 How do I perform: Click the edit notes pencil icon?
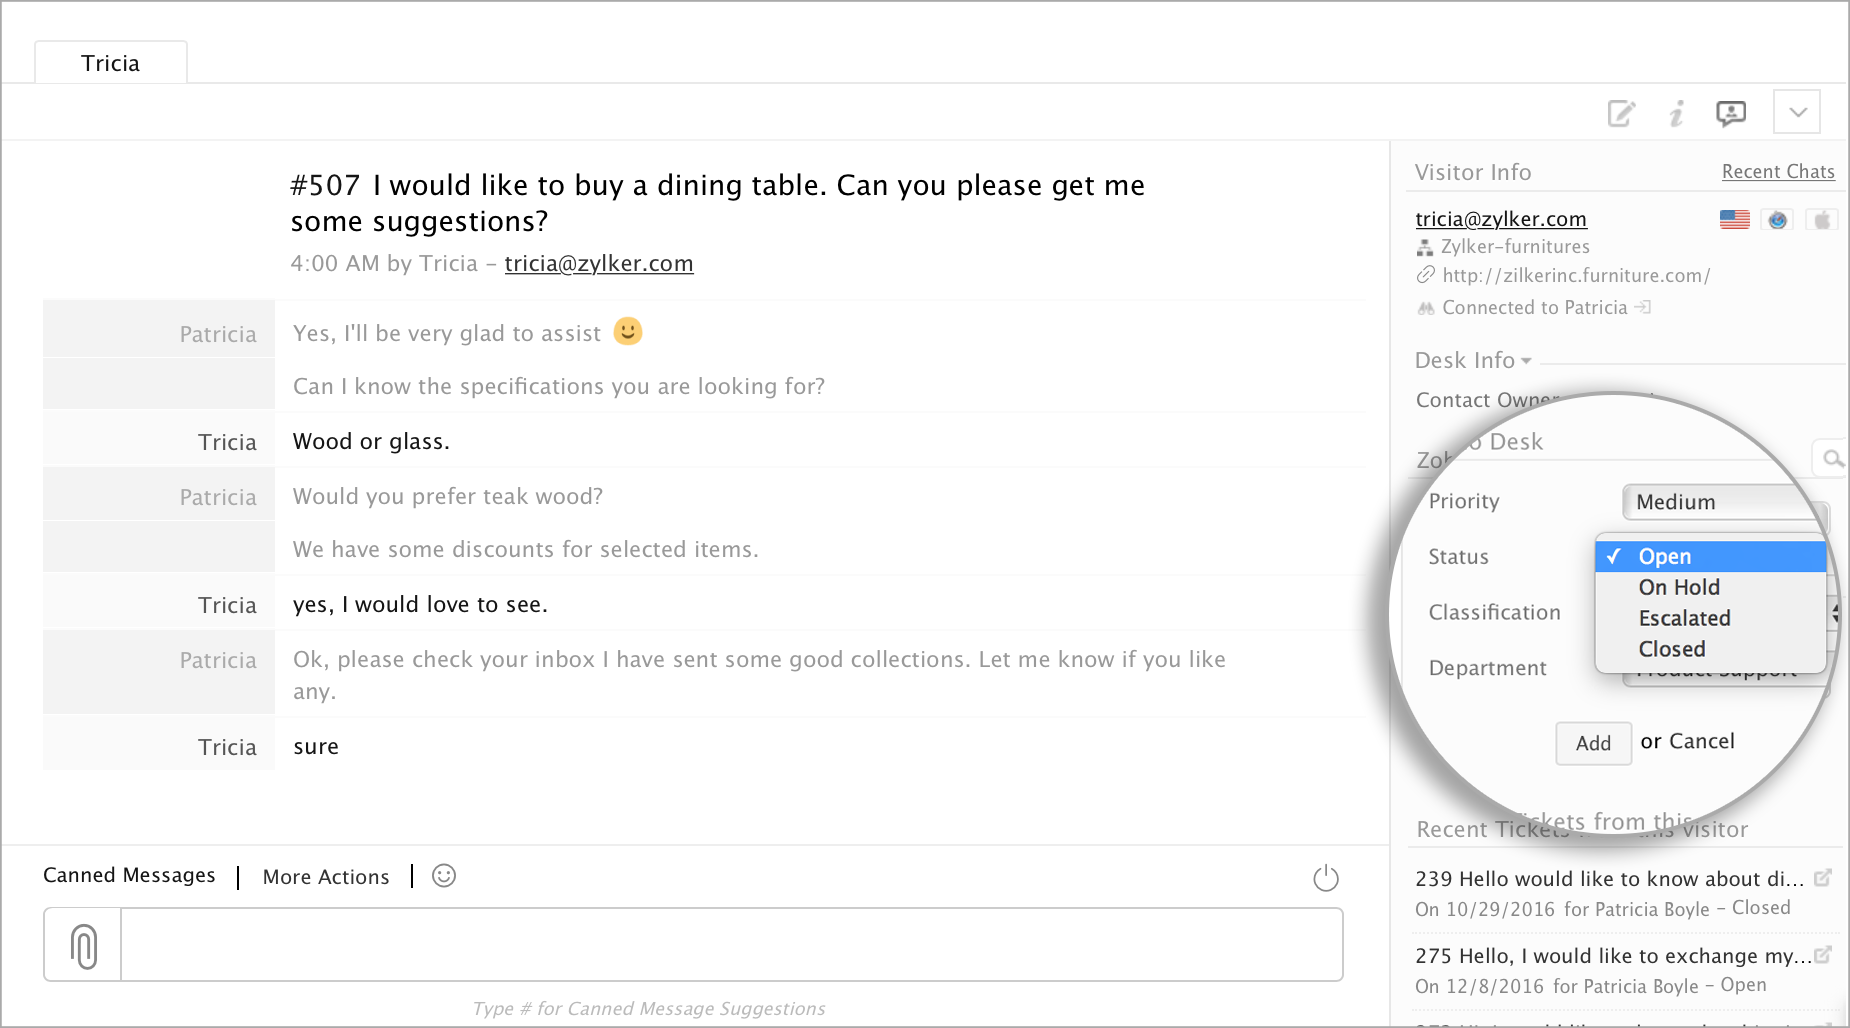click(x=1621, y=113)
